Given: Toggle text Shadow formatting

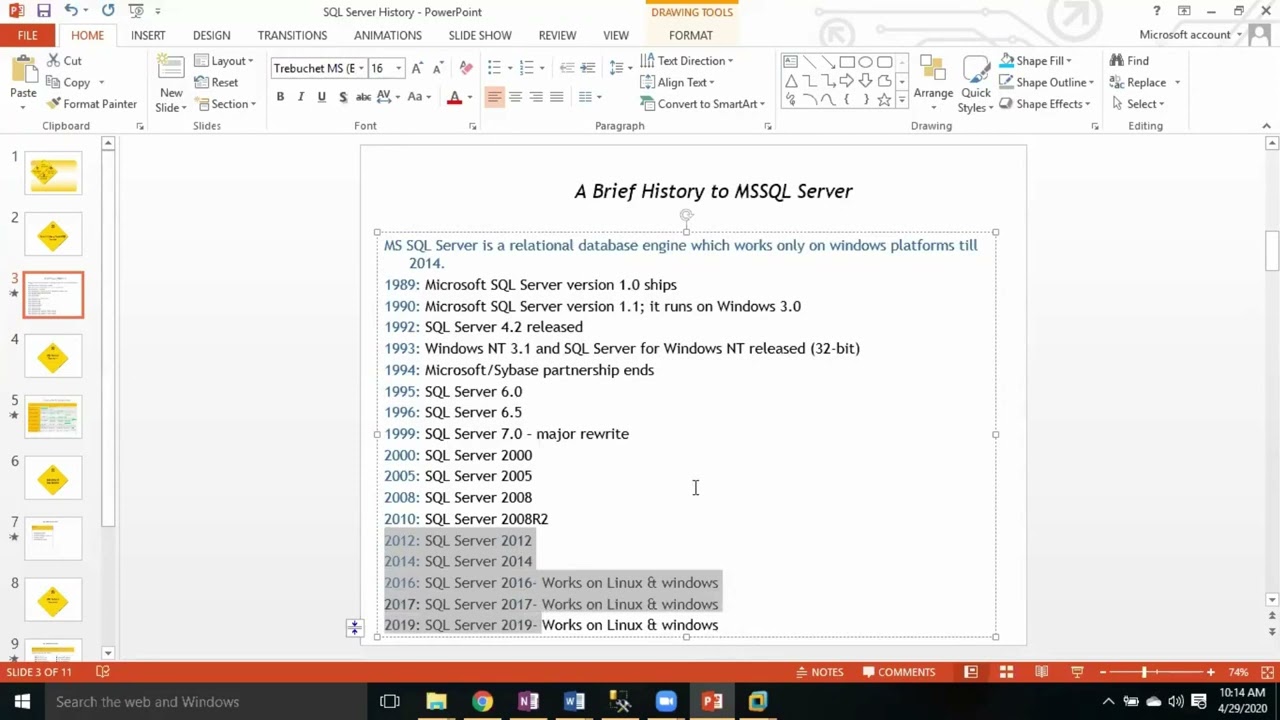Looking at the screenshot, I should (x=343, y=97).
